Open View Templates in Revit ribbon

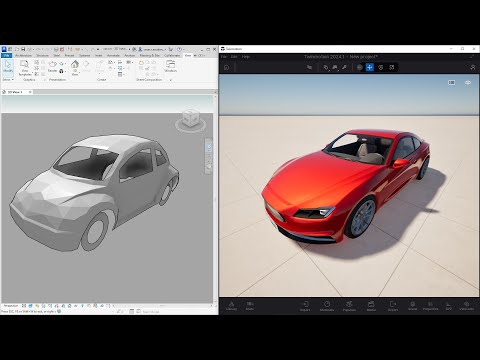pyautogui.click(x=24, y=68)
